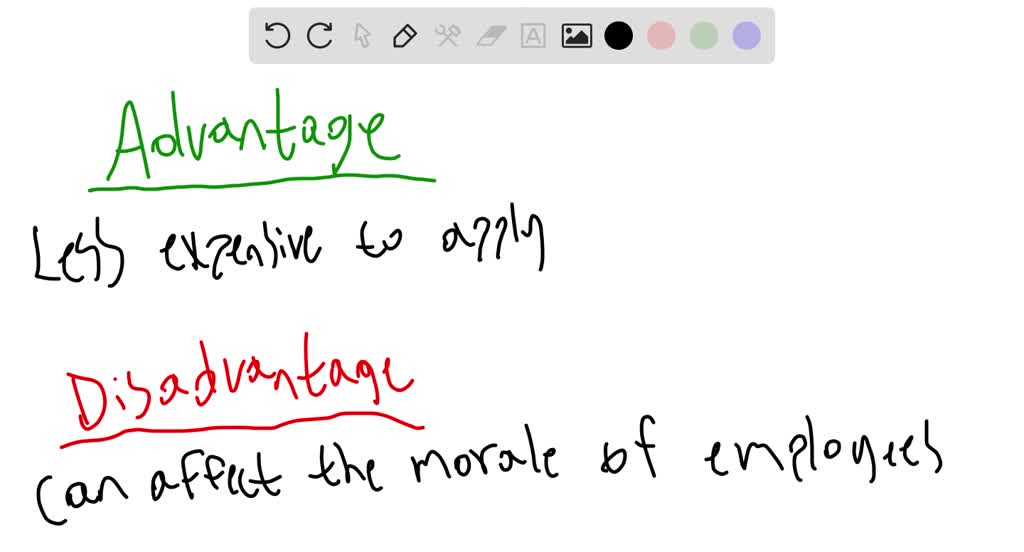
Task: Select the text box tool
Action: 533,35
